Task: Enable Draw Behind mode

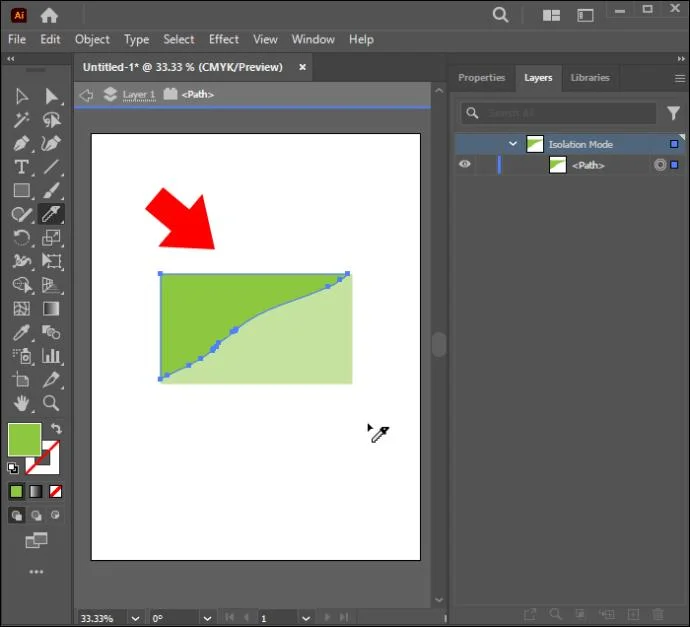Action: pos(36,515)
